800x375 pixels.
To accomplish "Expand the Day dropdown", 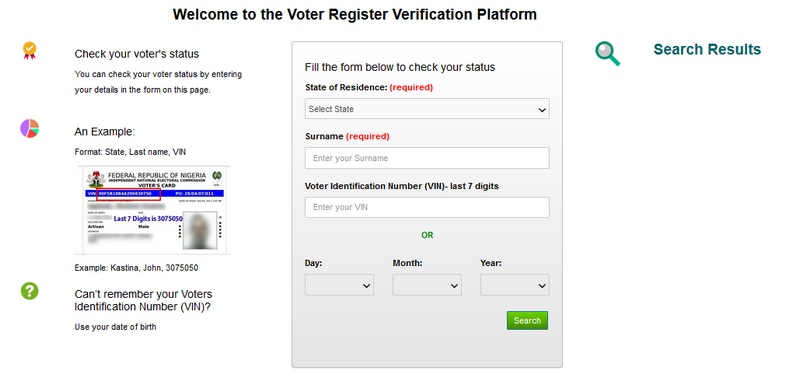I will [339, 285].
